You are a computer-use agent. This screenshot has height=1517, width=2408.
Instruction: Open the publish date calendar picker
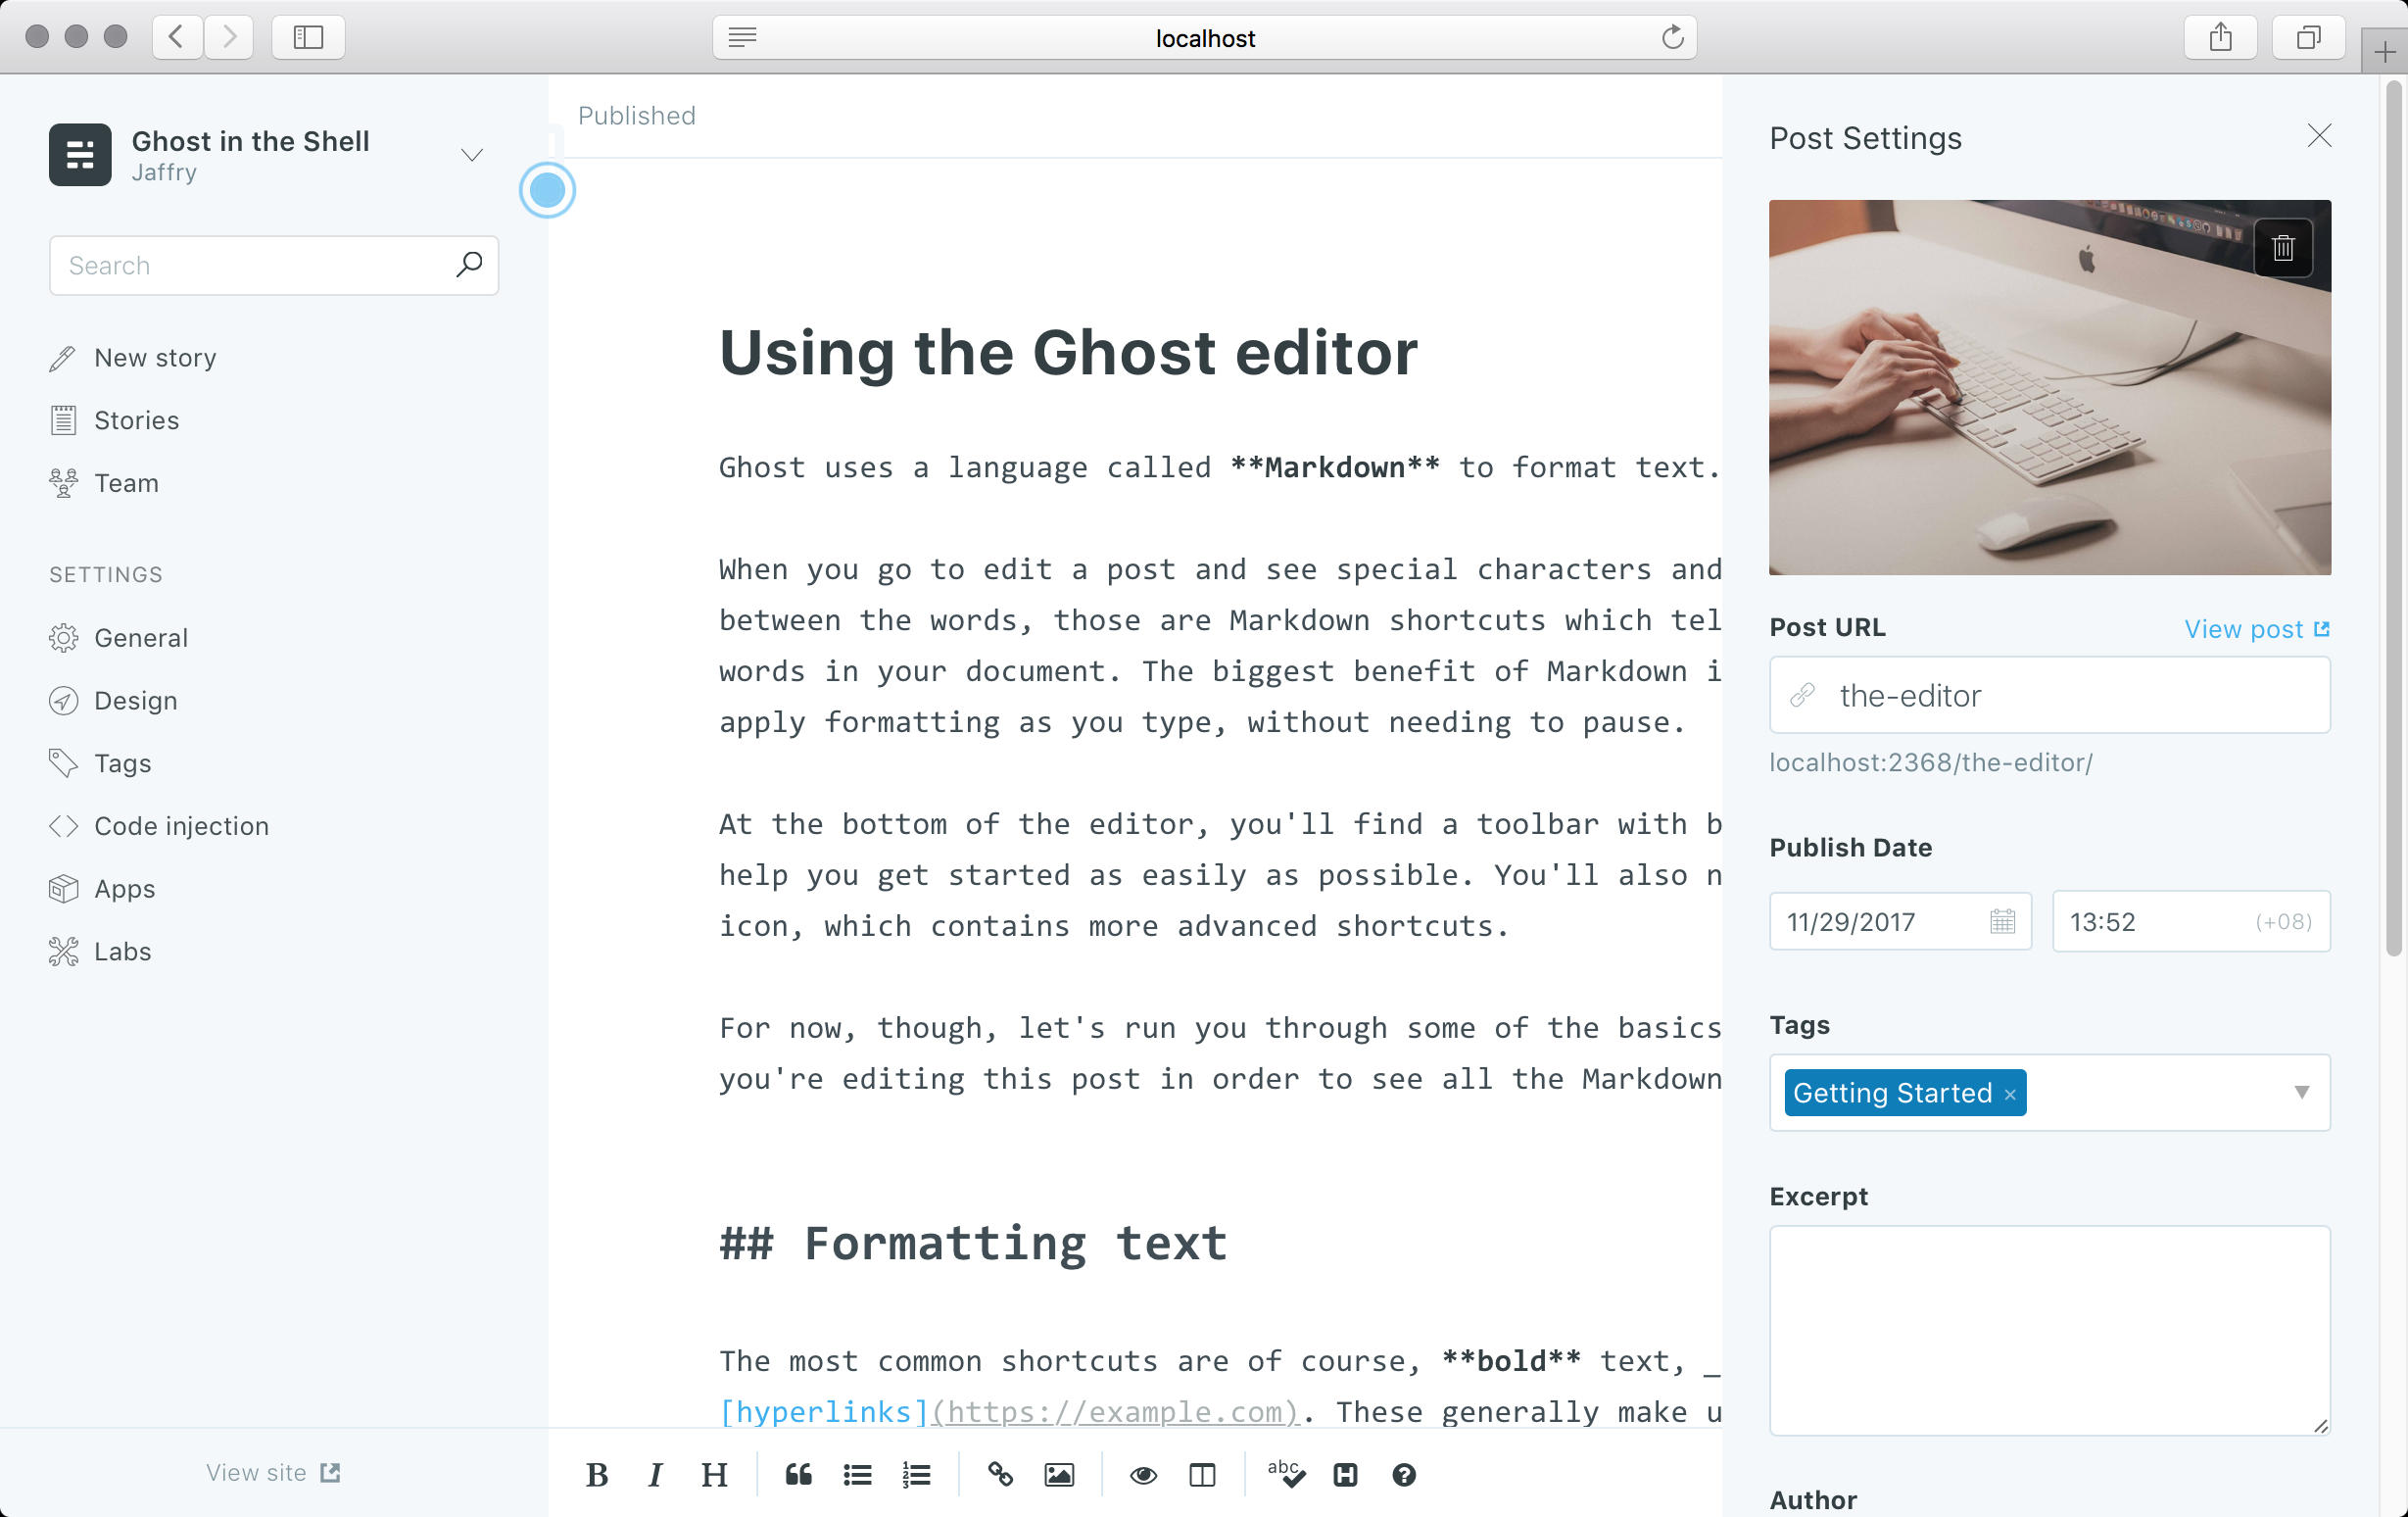tap(2002, 921)
